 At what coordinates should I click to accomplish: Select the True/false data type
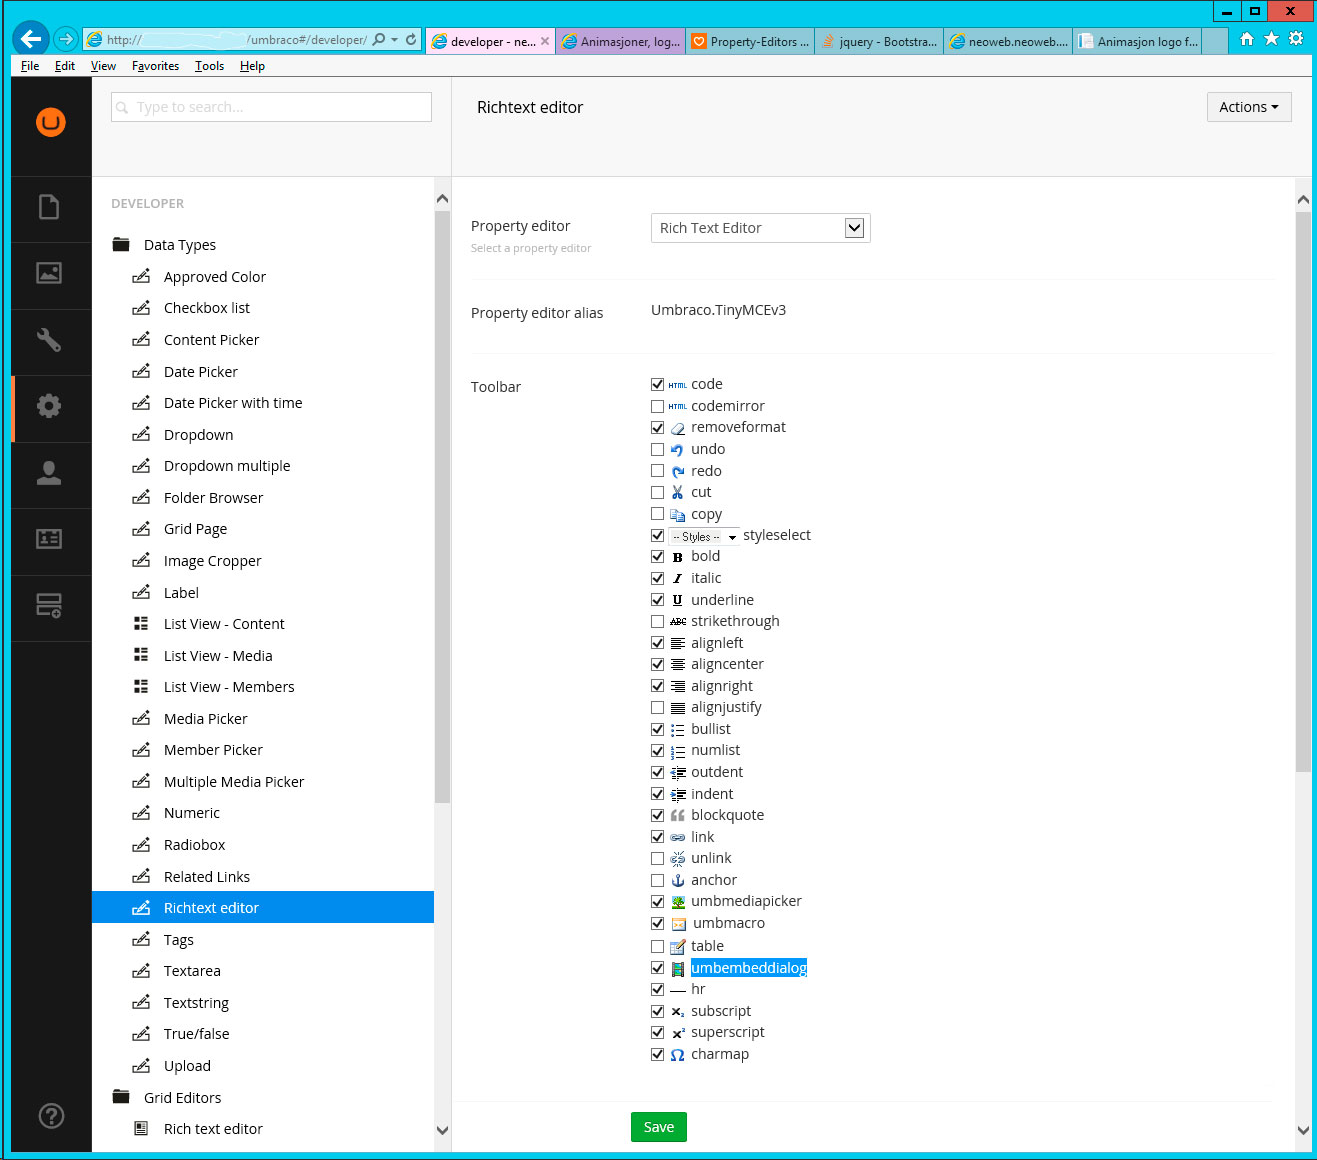pyautogui.click(x=196, y=1034)
